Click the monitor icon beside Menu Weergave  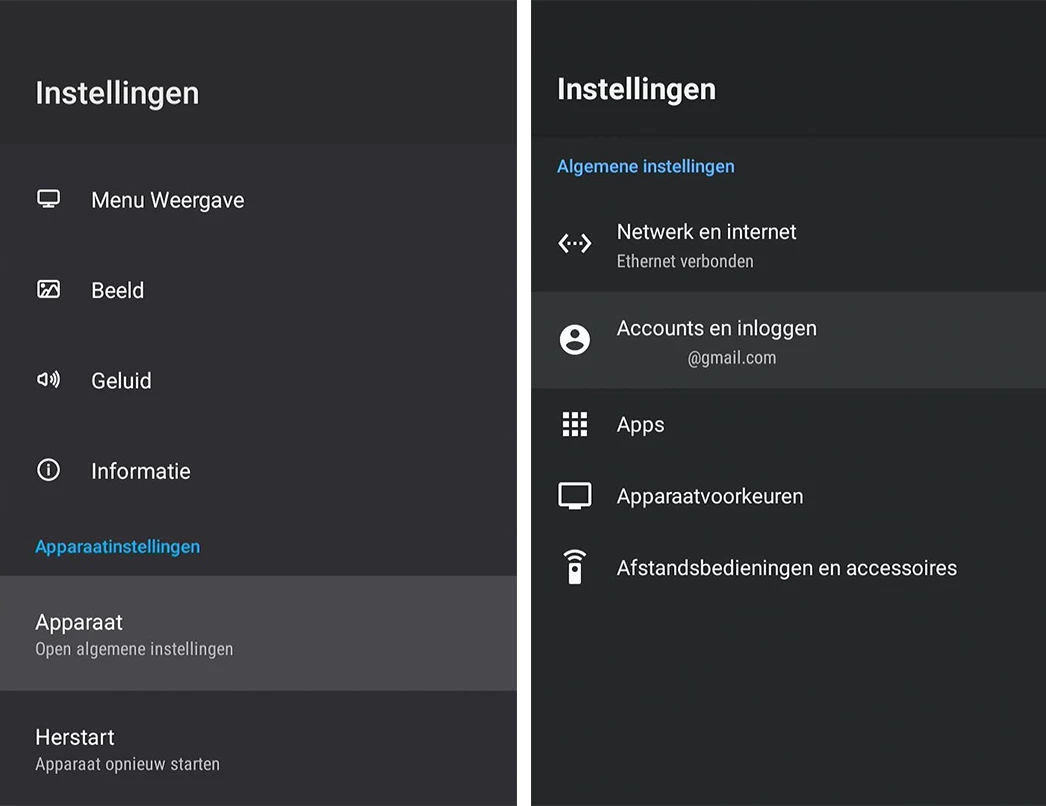click(48, 199)
